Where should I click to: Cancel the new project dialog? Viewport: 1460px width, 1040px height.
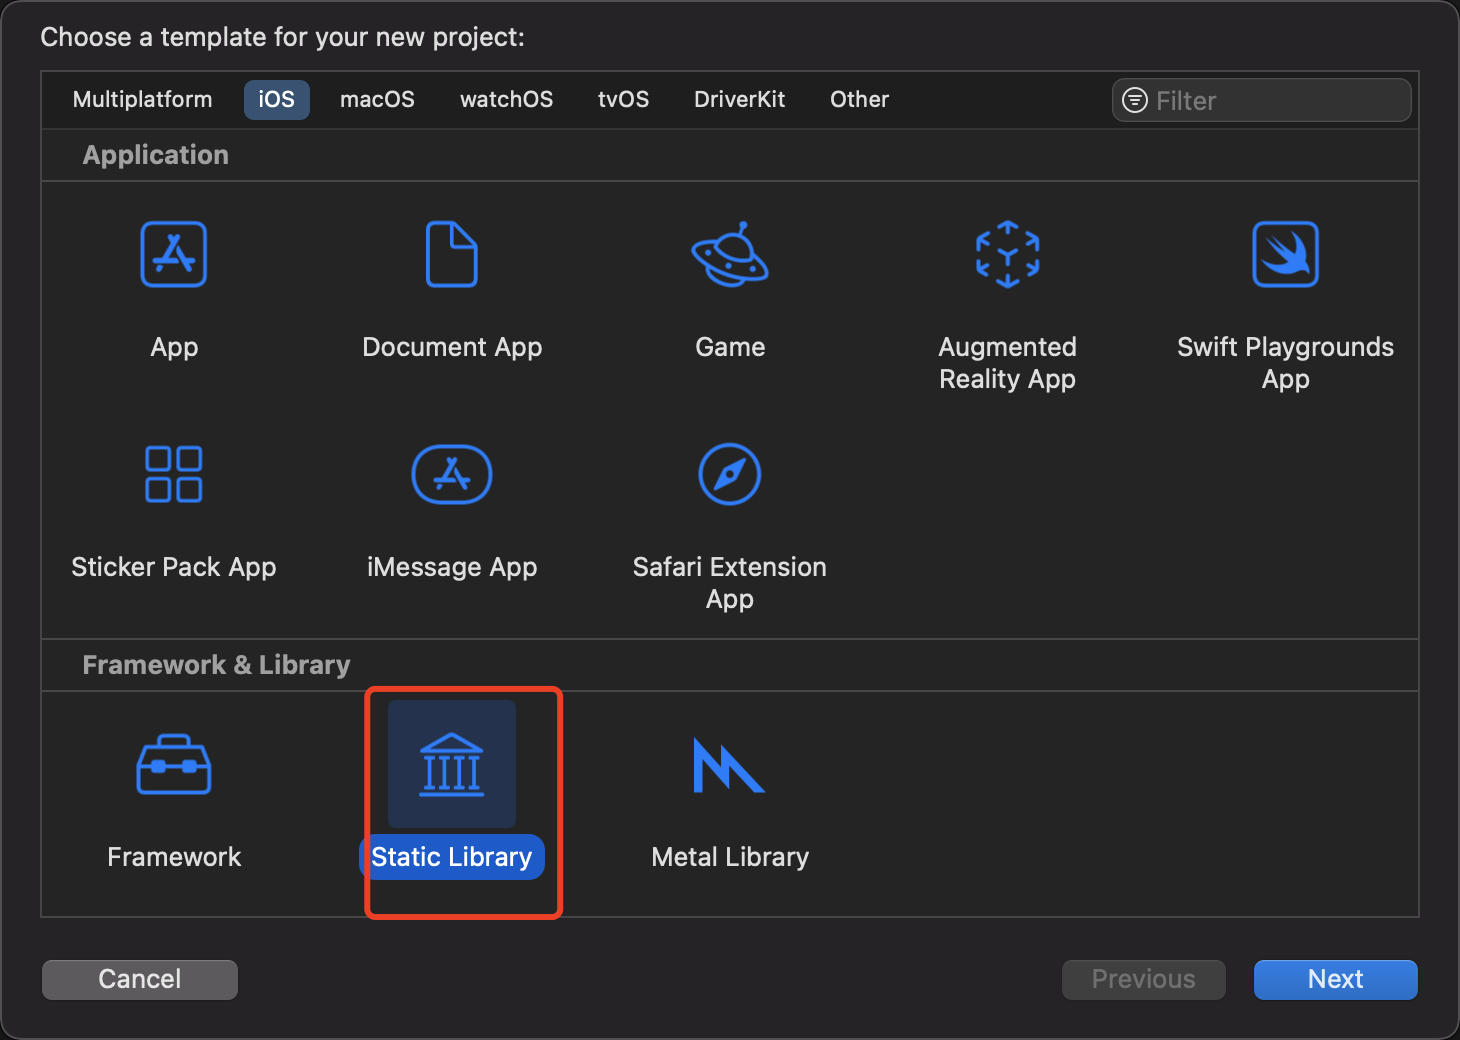click(140, 979)
